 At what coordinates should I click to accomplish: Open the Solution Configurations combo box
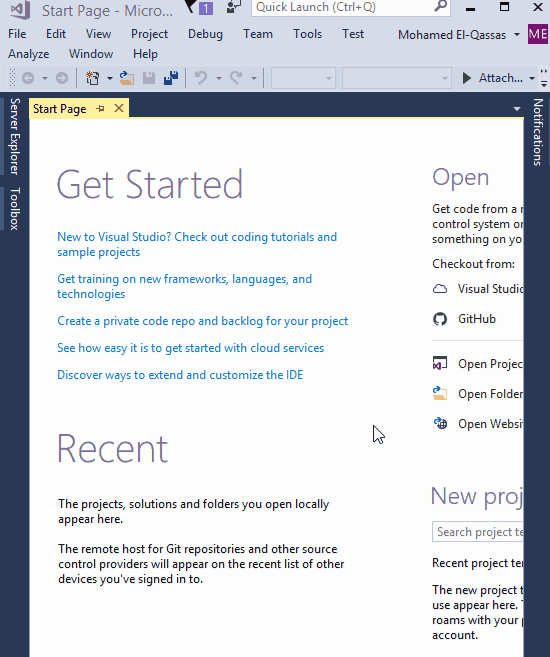pos(303,78)
